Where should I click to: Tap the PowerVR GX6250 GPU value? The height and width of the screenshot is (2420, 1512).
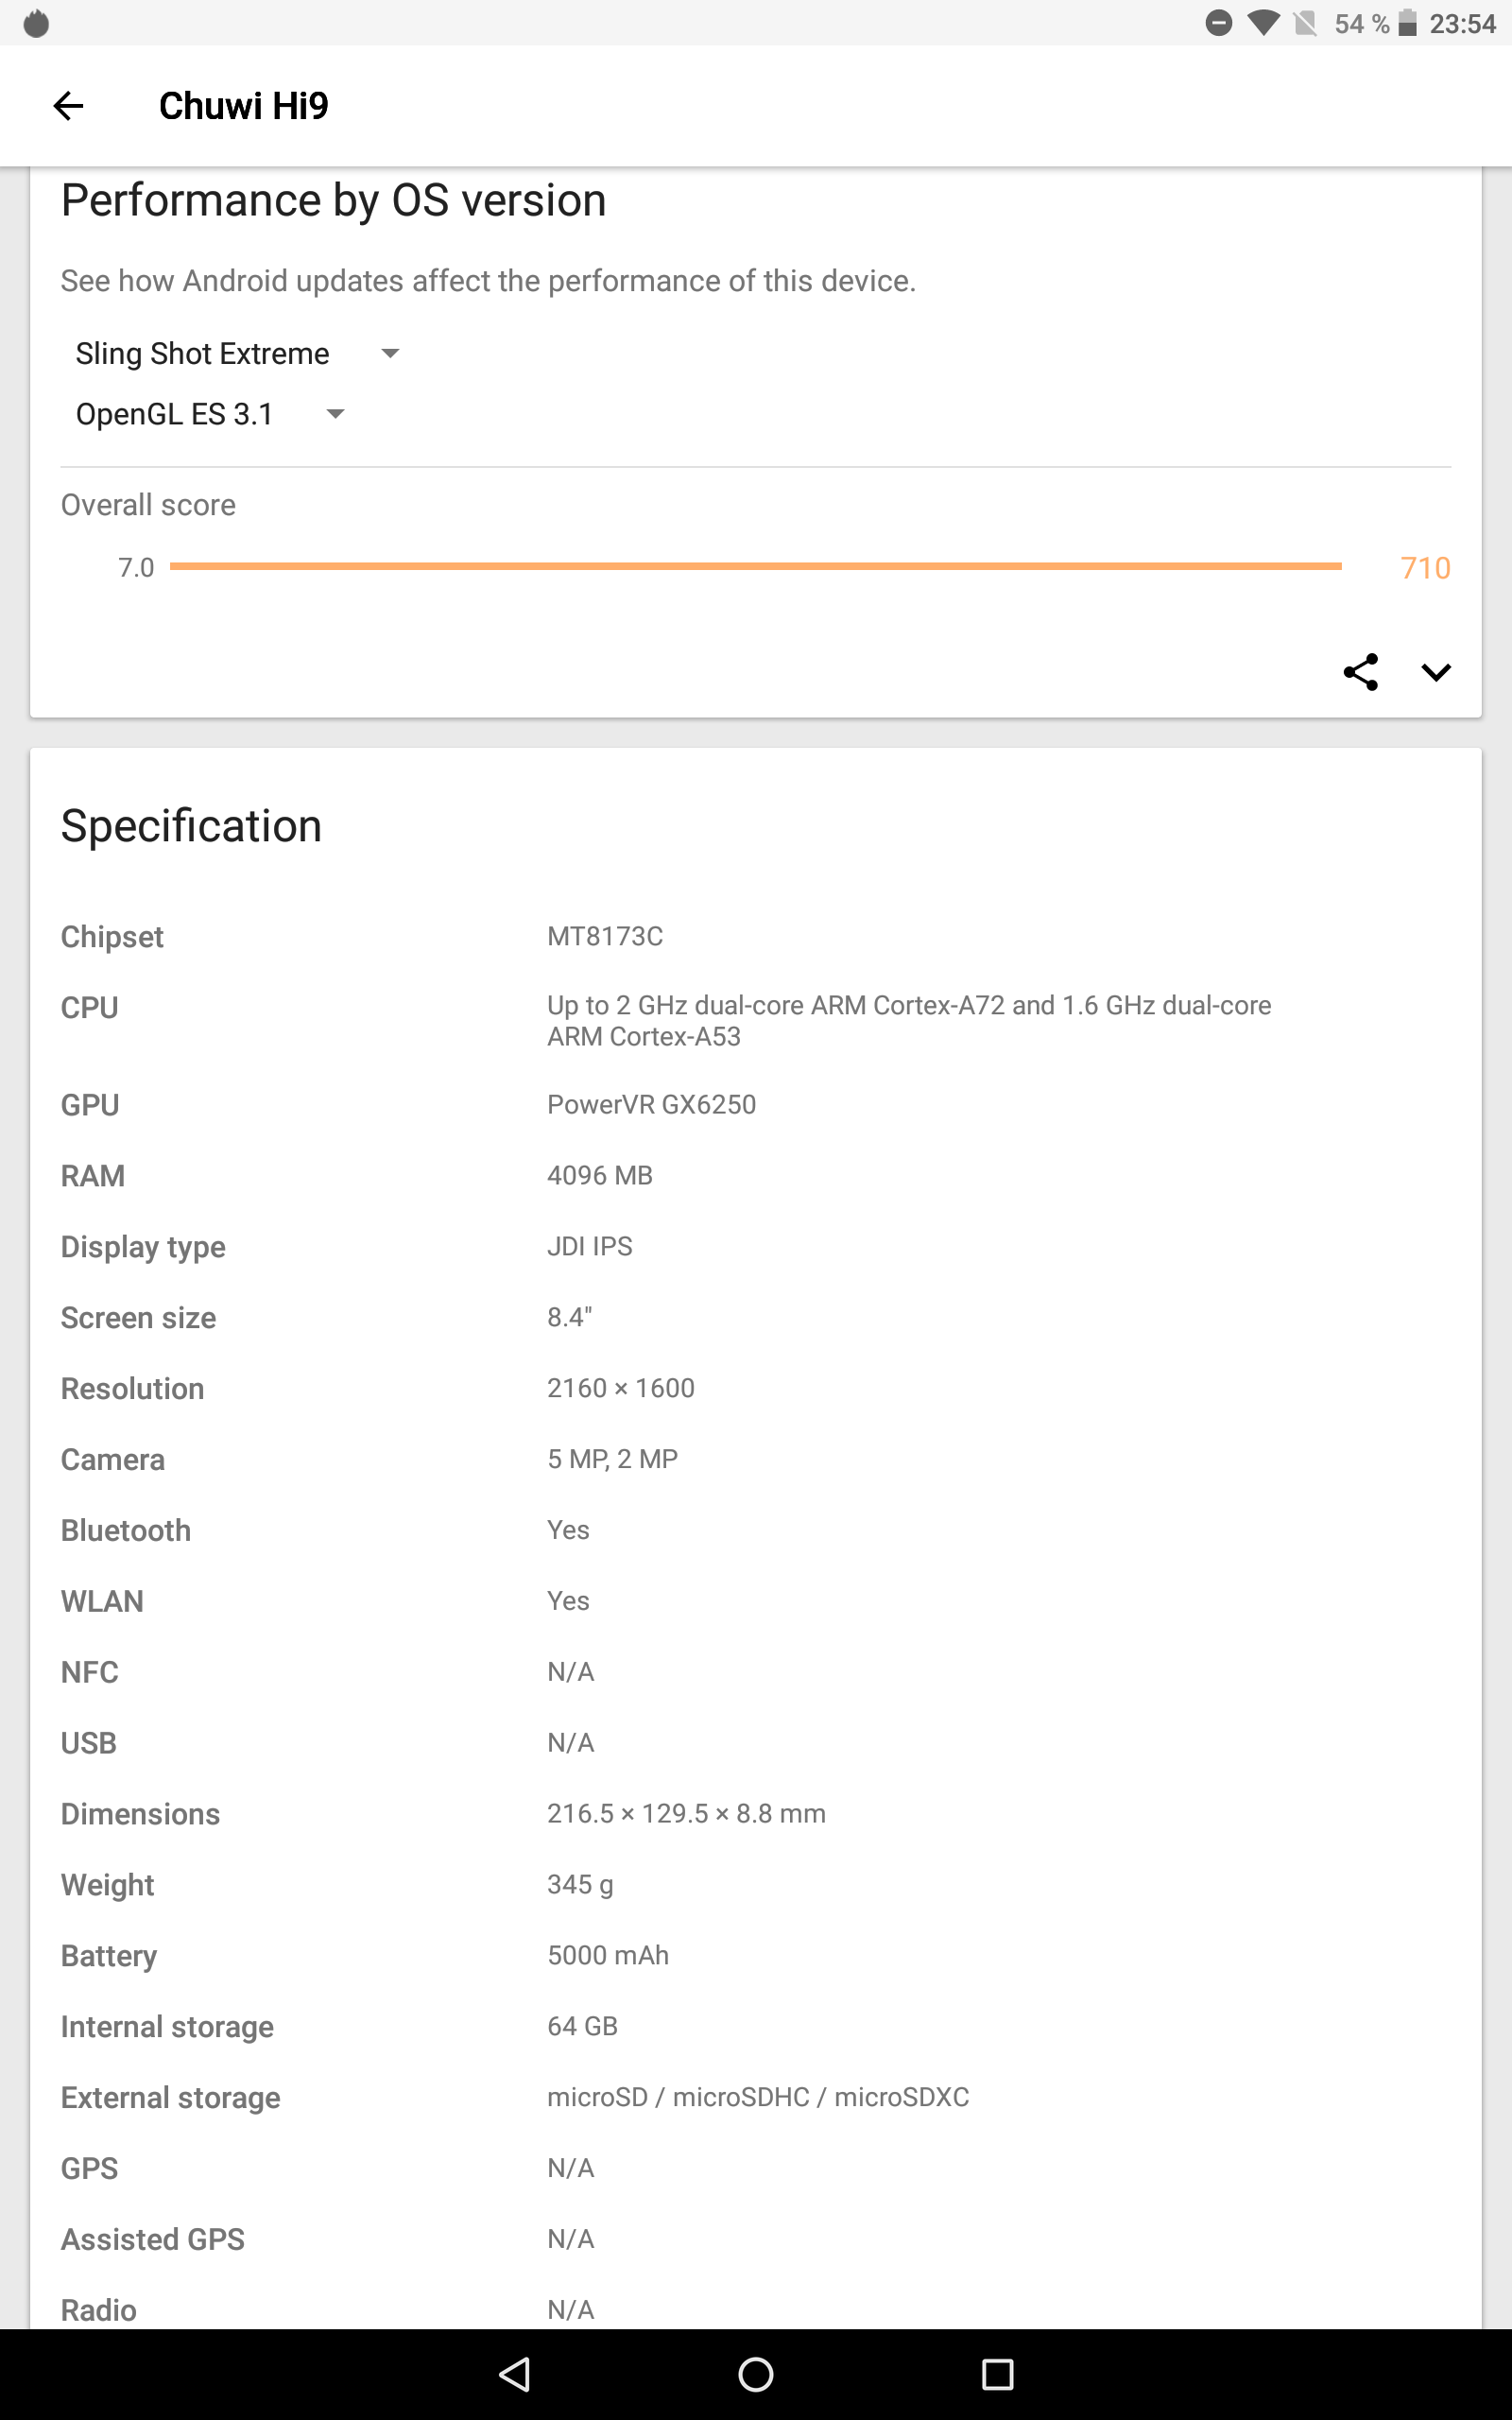click(651, 1105)
